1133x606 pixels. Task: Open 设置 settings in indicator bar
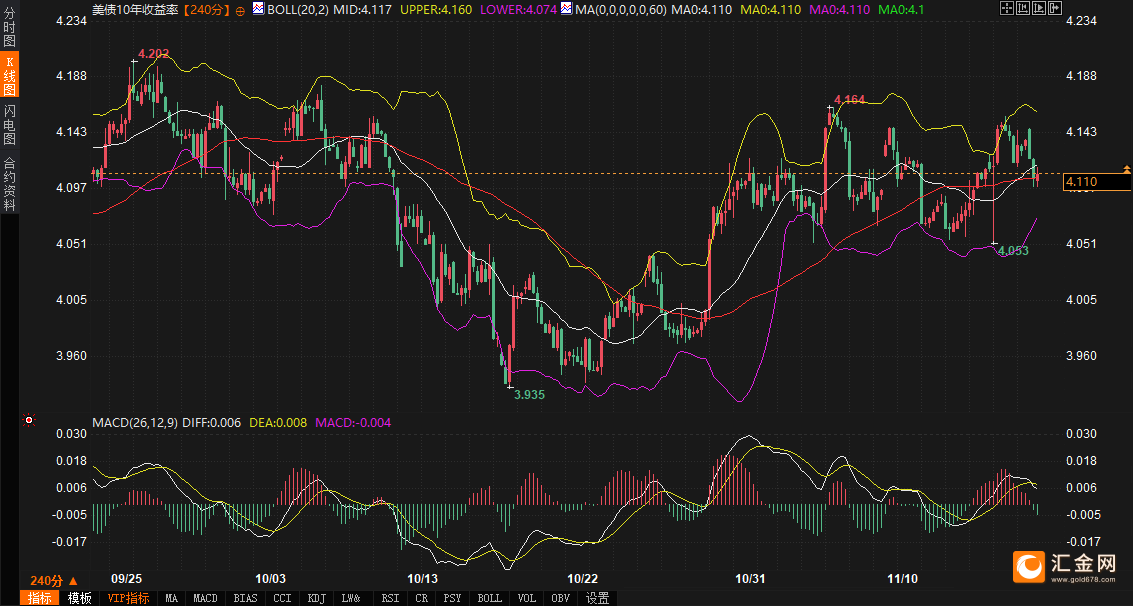click(597, 598)
